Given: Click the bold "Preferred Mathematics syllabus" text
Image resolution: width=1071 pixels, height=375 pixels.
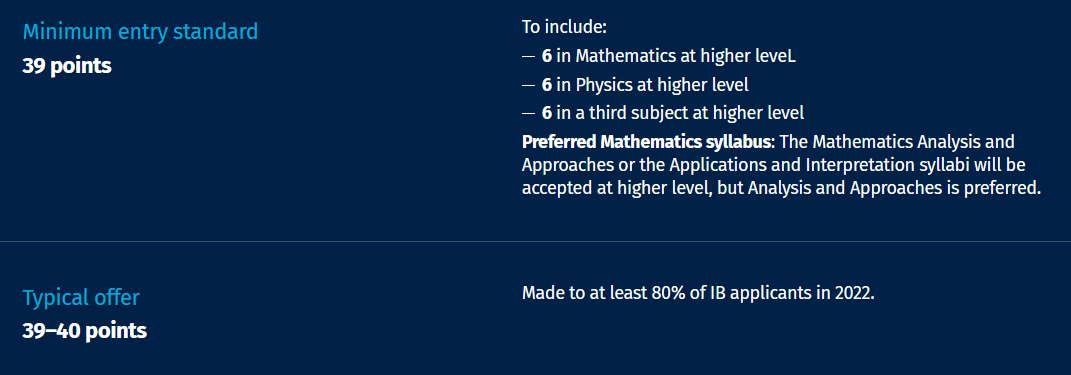Looking at the screenshot, I should tap(647, 142).
